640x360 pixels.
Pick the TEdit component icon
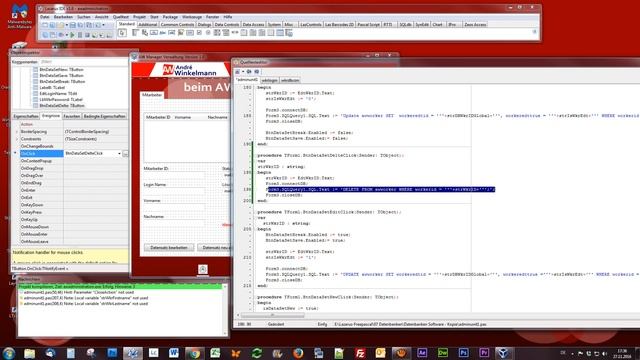point(171,33)
